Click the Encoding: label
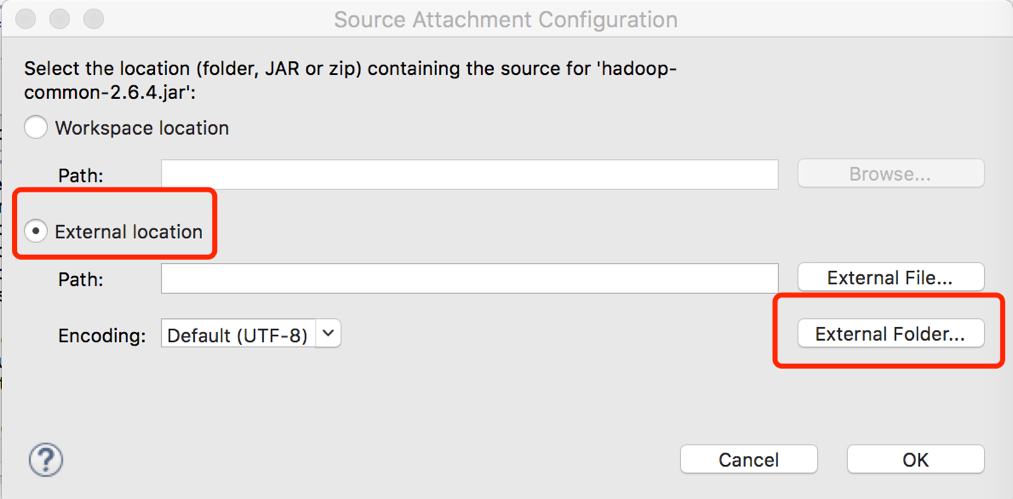Screen dimensions: 1013x499 click(101, 335)
